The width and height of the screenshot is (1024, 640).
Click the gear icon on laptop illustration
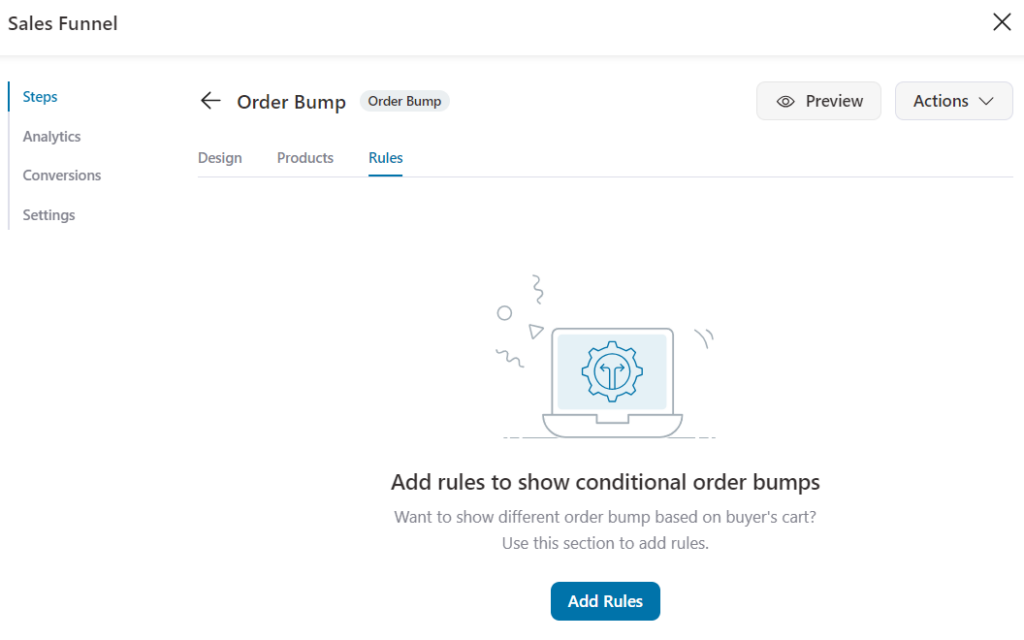[612, 371]
